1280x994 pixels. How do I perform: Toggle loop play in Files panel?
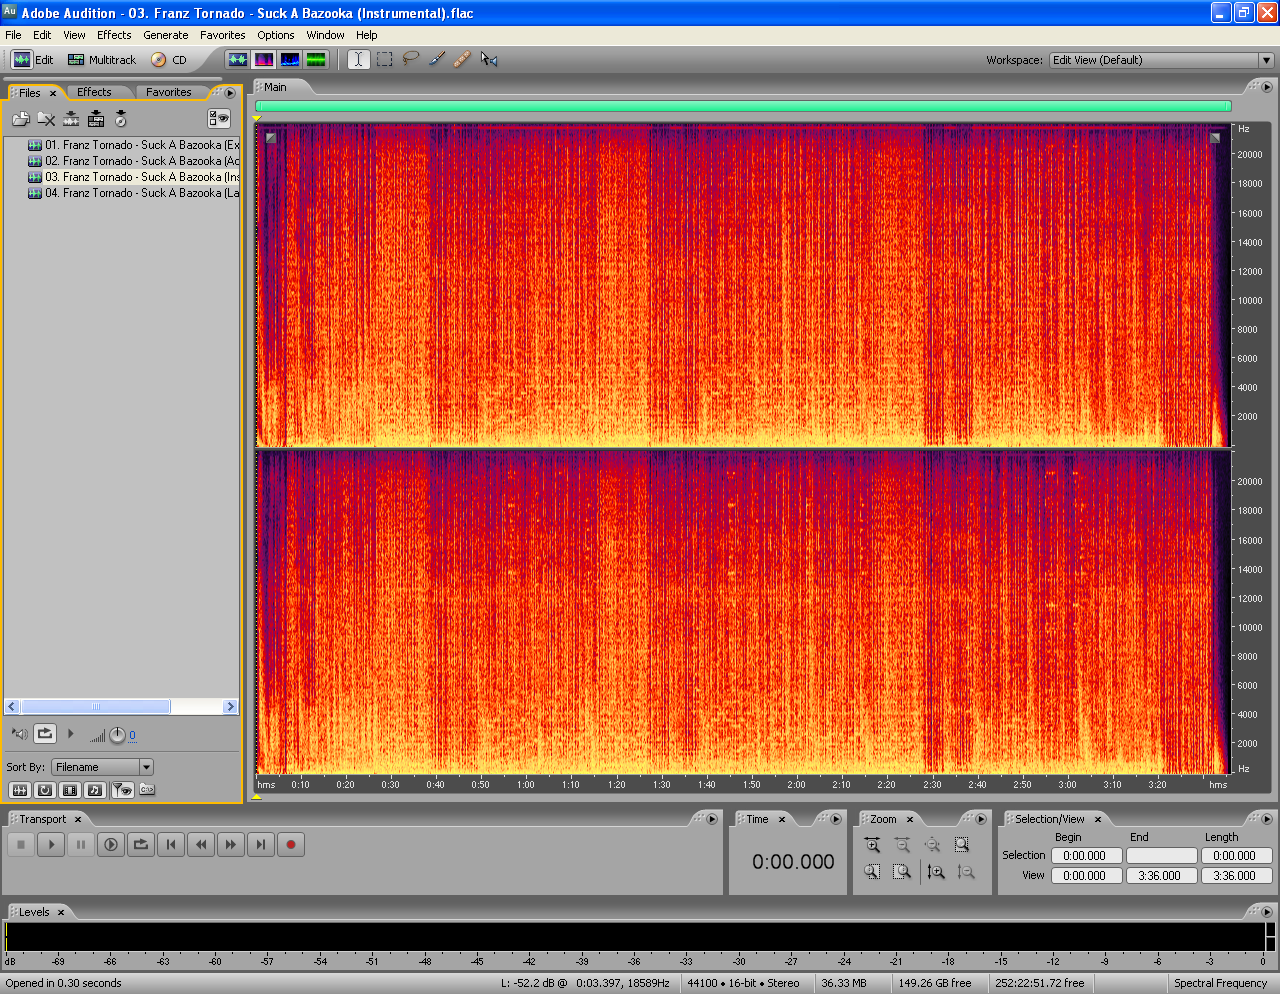(45, 734)
